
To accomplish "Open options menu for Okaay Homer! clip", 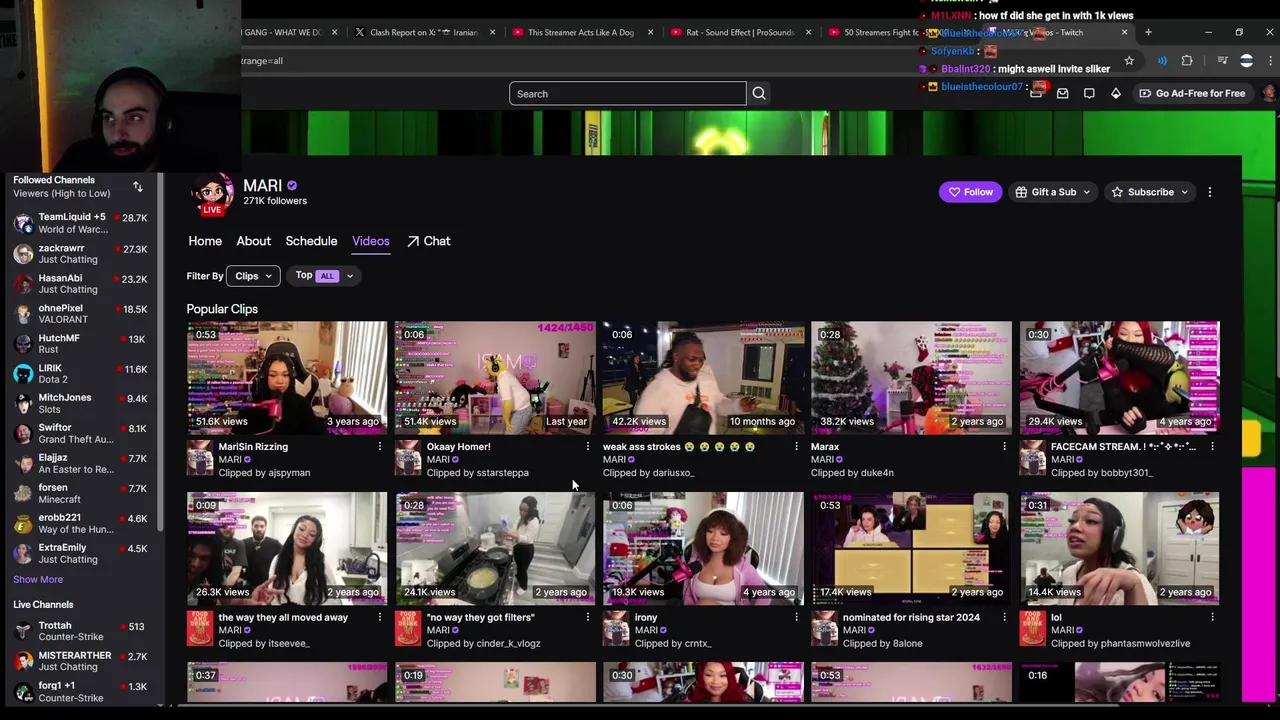I will pyautogui.click(x=588, y=447).
